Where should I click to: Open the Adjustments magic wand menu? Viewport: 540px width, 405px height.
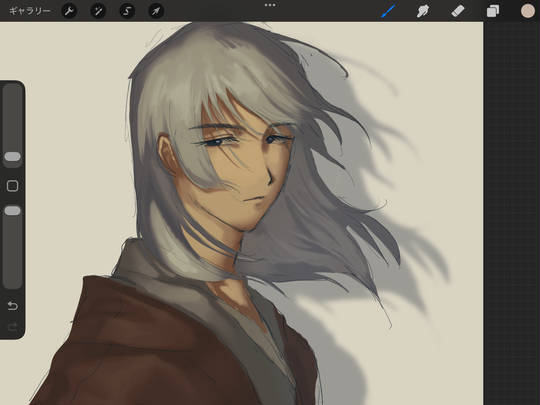pyautogui.click(x=98, y=11)
